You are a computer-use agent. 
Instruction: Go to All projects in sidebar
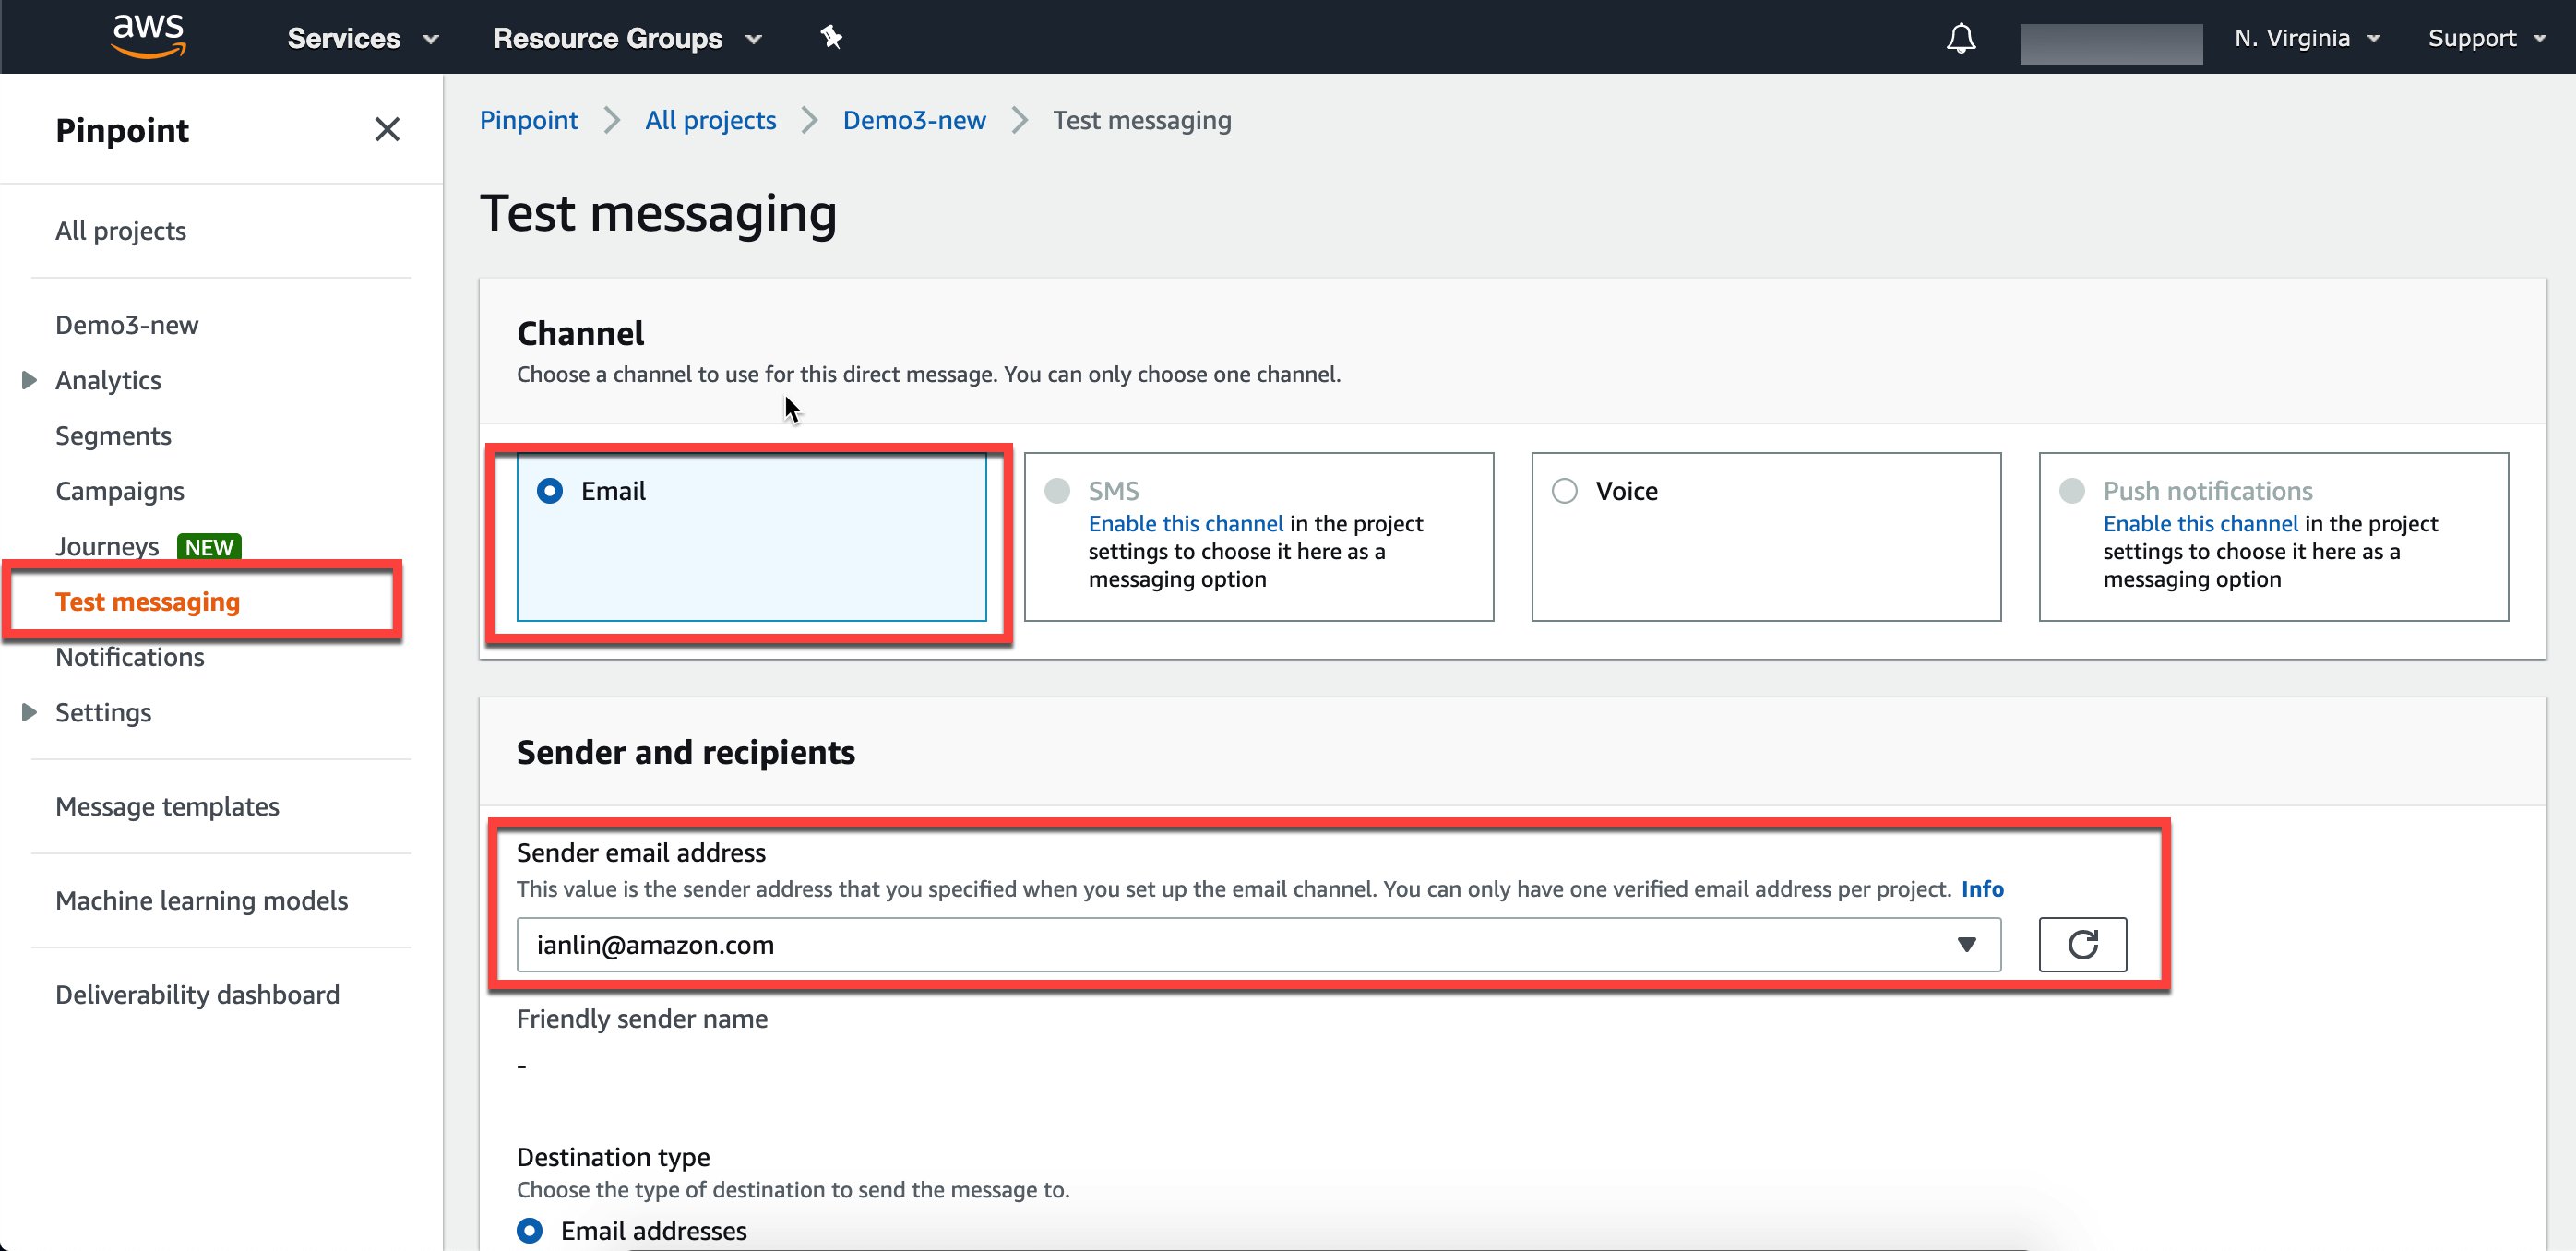tap(120, 230)
